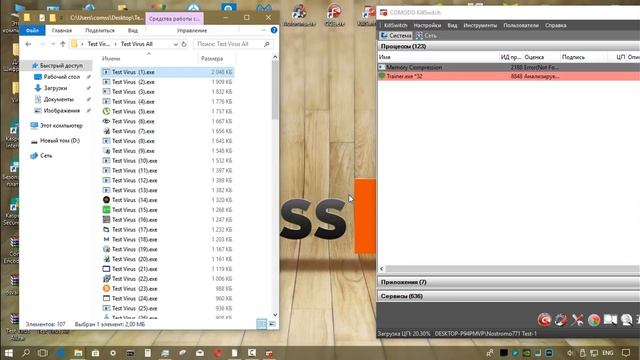
Task: Open Windows Start menu
Action: click(x=9, y=353)
